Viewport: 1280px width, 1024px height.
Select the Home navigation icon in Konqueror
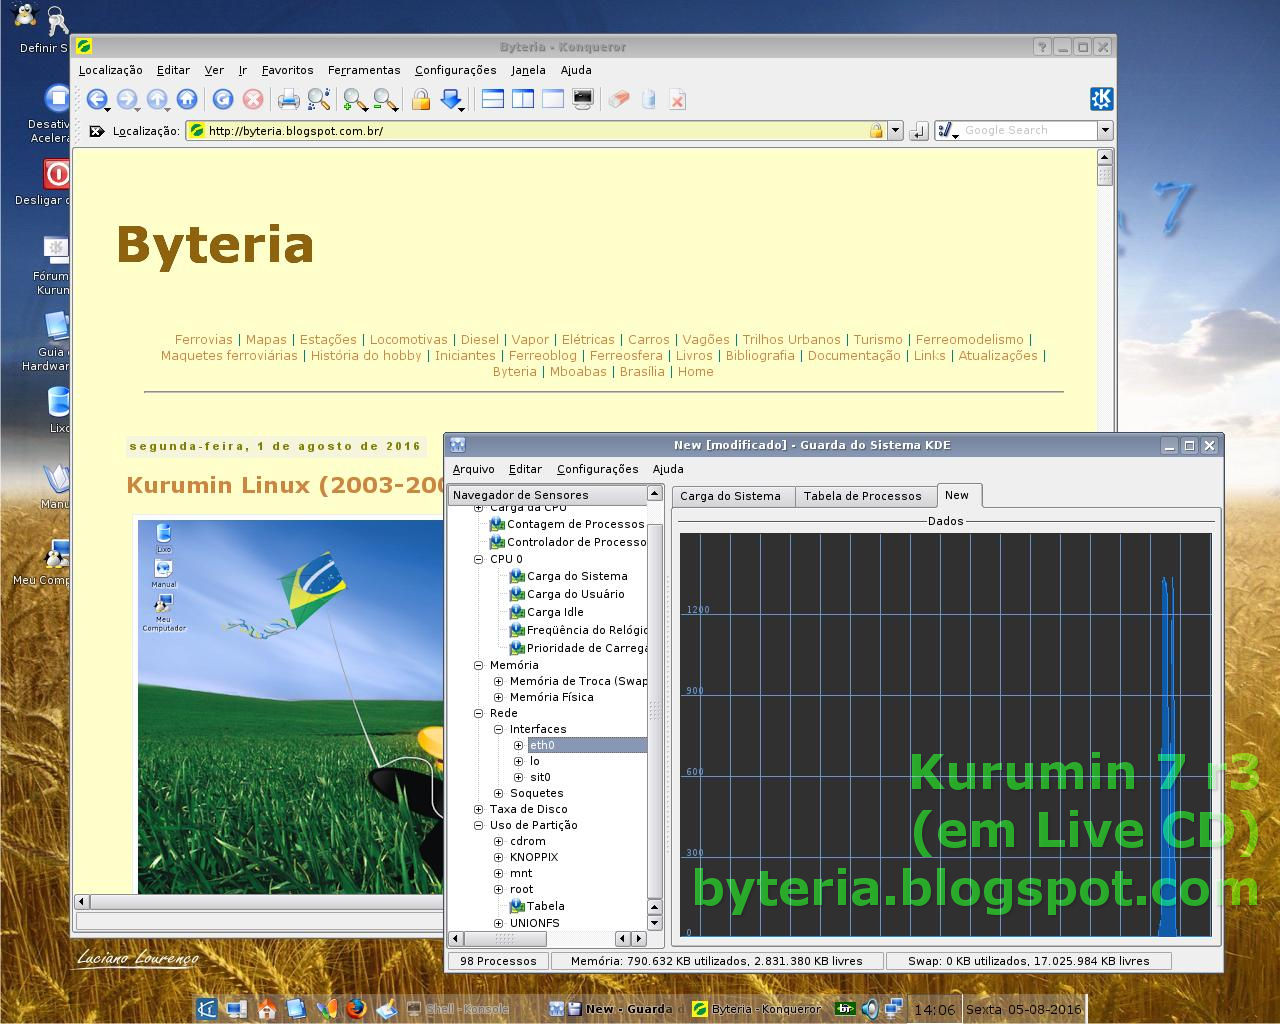[187, 99]
